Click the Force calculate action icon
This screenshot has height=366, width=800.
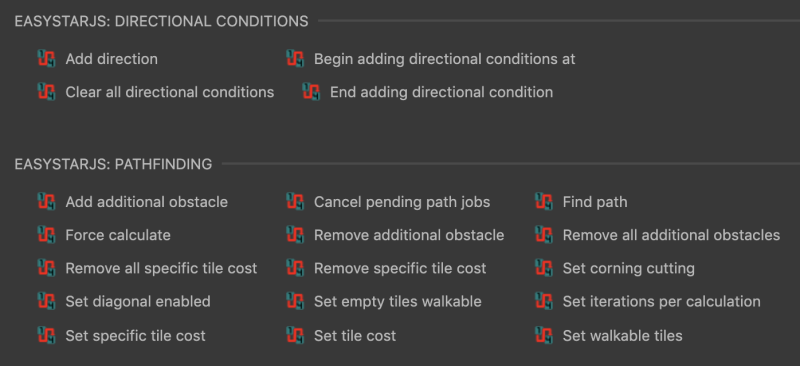pyautogui.click(x=46, y=235)
